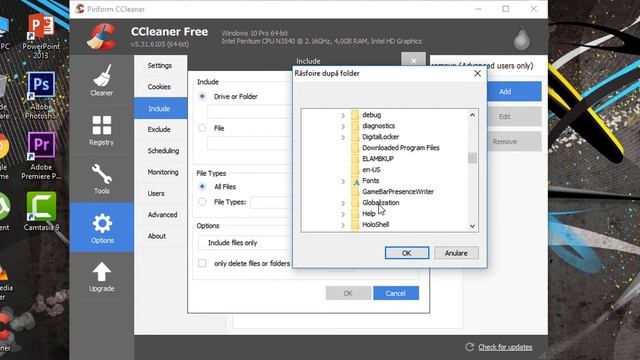
Task: Click Anulare in the folder browse dialog
Action: tap(456, 253)
